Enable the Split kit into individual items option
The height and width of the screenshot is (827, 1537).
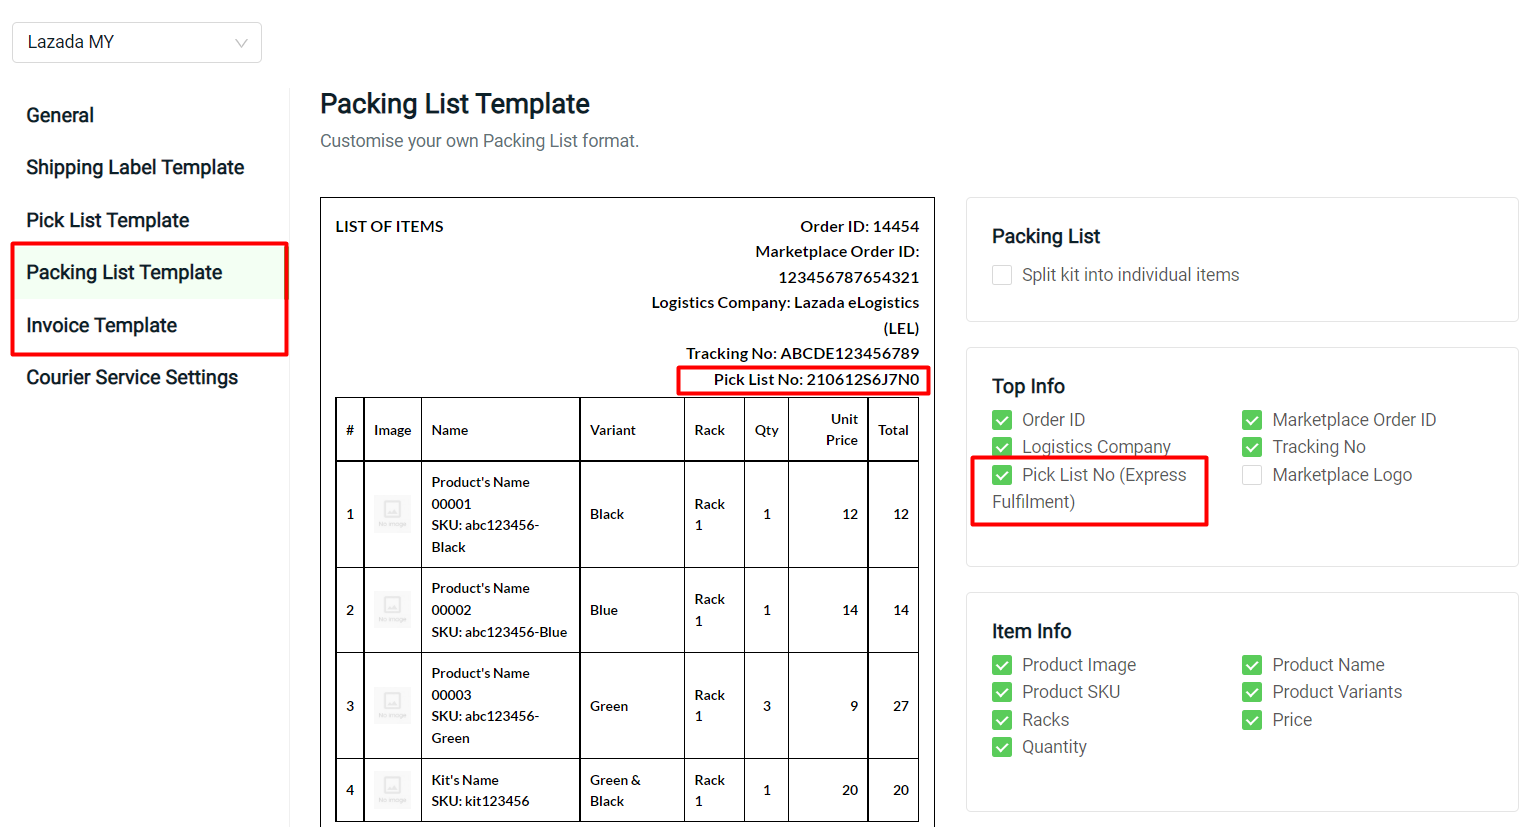pos(1001,274)
